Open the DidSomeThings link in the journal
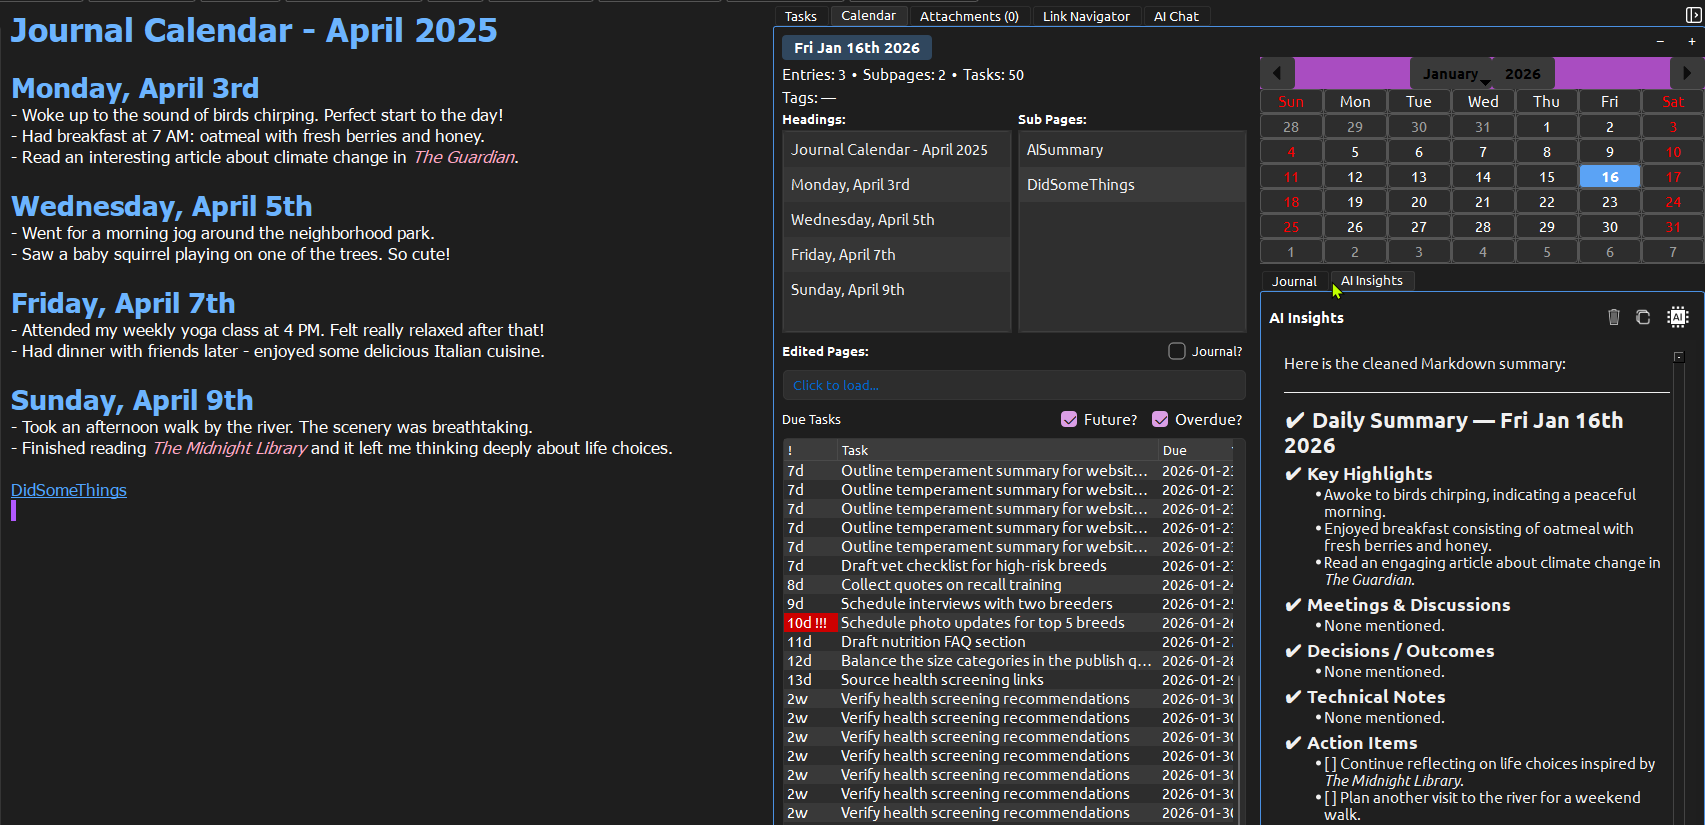This screenshot has width=1705, height=825. [69, 490]
